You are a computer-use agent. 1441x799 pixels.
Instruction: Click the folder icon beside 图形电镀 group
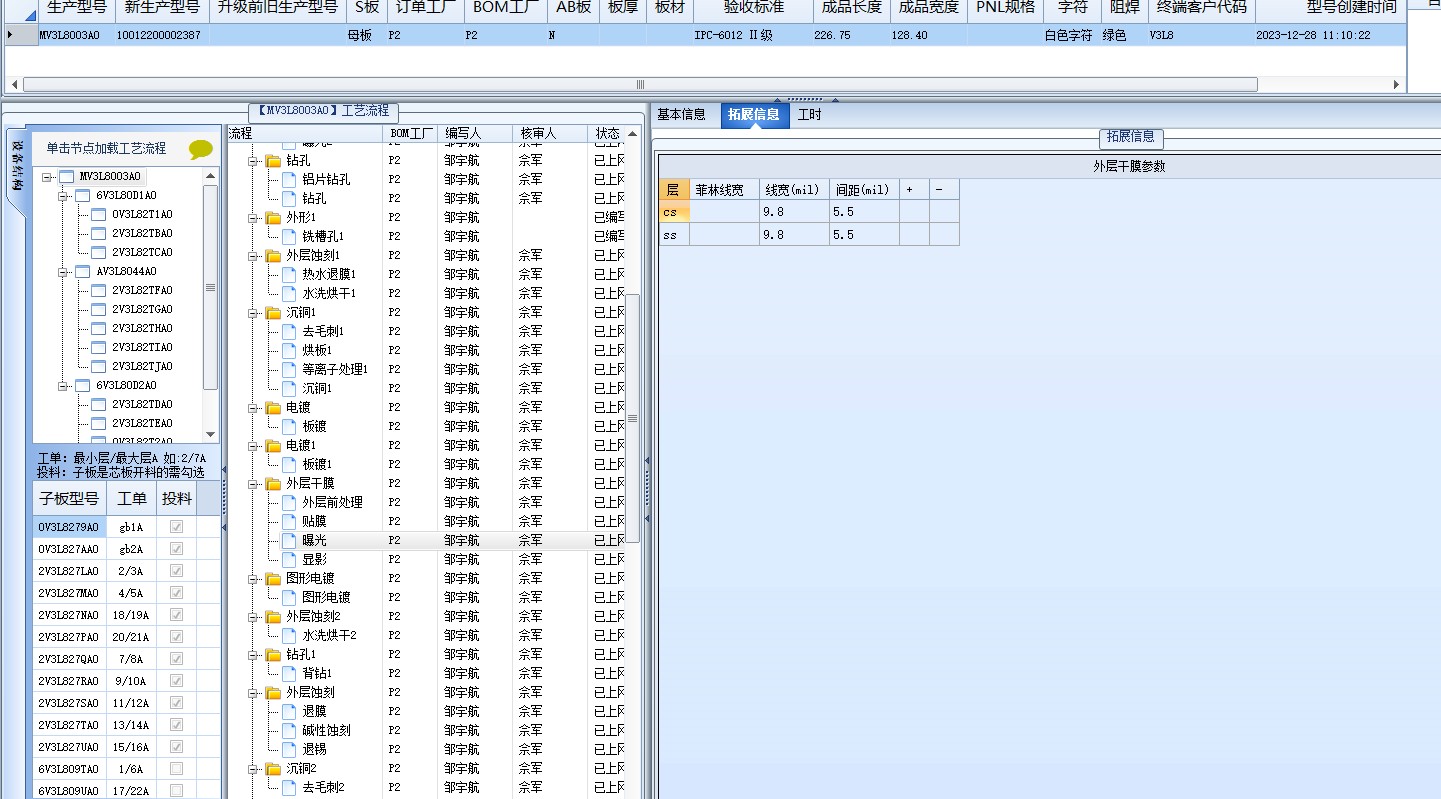(273, 578)
